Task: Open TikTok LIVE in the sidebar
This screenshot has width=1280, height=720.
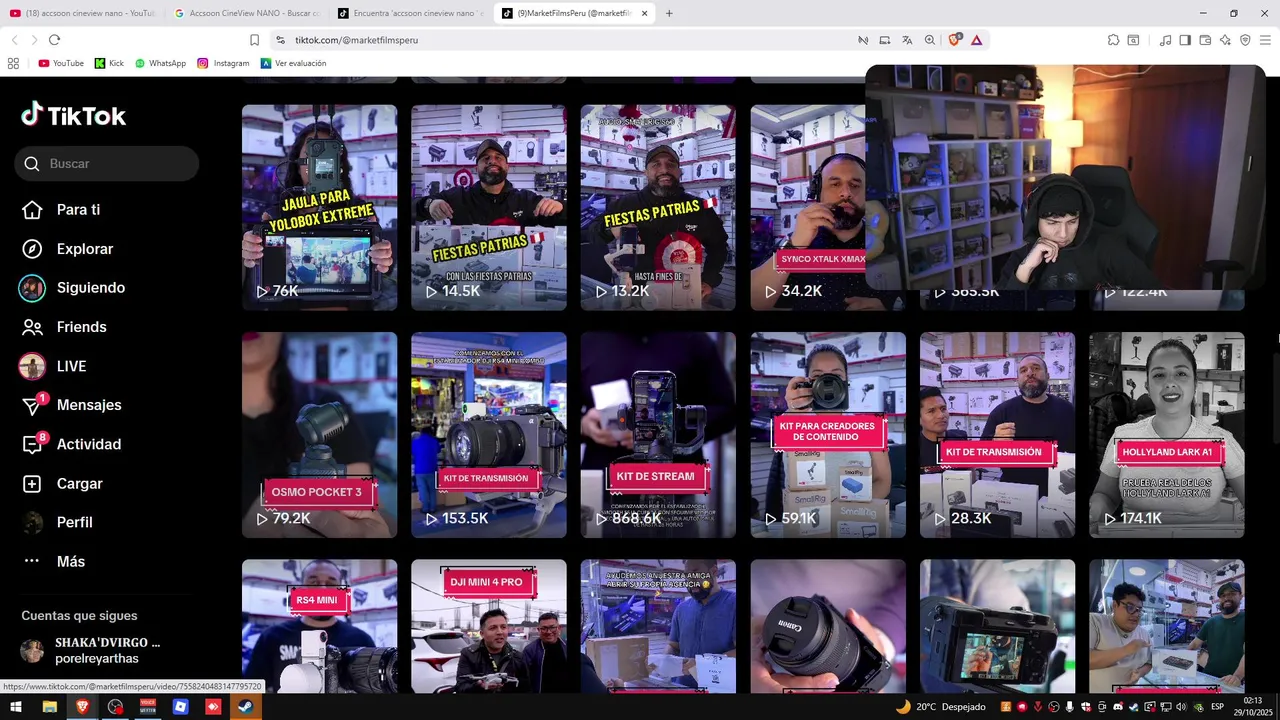Action: coord(53,366)
